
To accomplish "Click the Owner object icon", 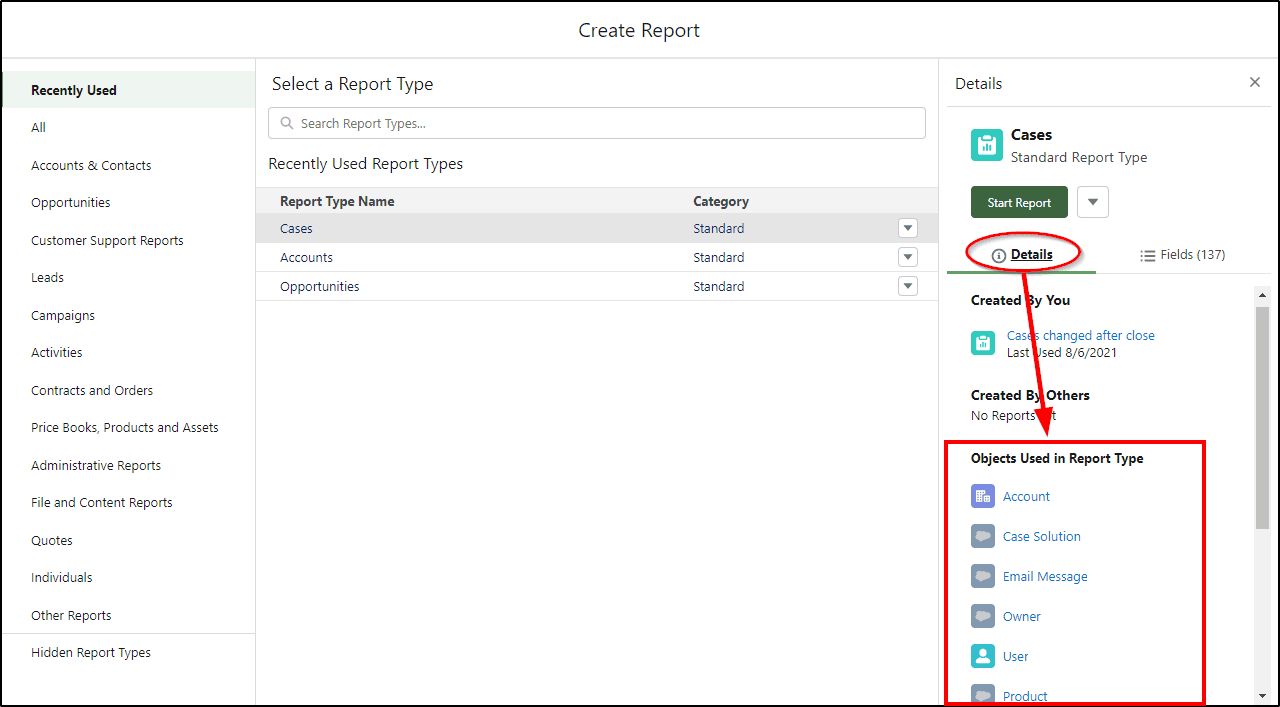I will [x=983, y=616].
